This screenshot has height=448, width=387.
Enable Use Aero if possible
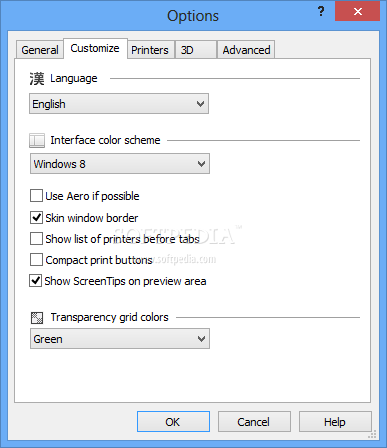[x=36, y=196]
